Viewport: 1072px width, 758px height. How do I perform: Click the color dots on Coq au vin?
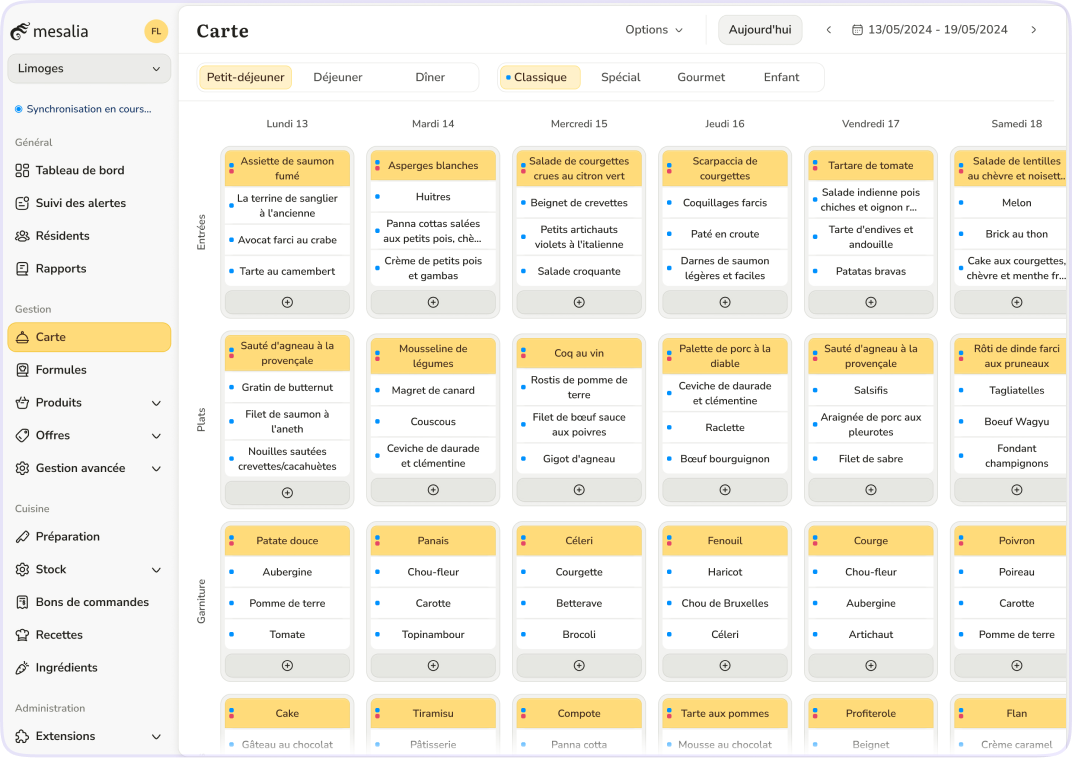(x=523, y=353)
